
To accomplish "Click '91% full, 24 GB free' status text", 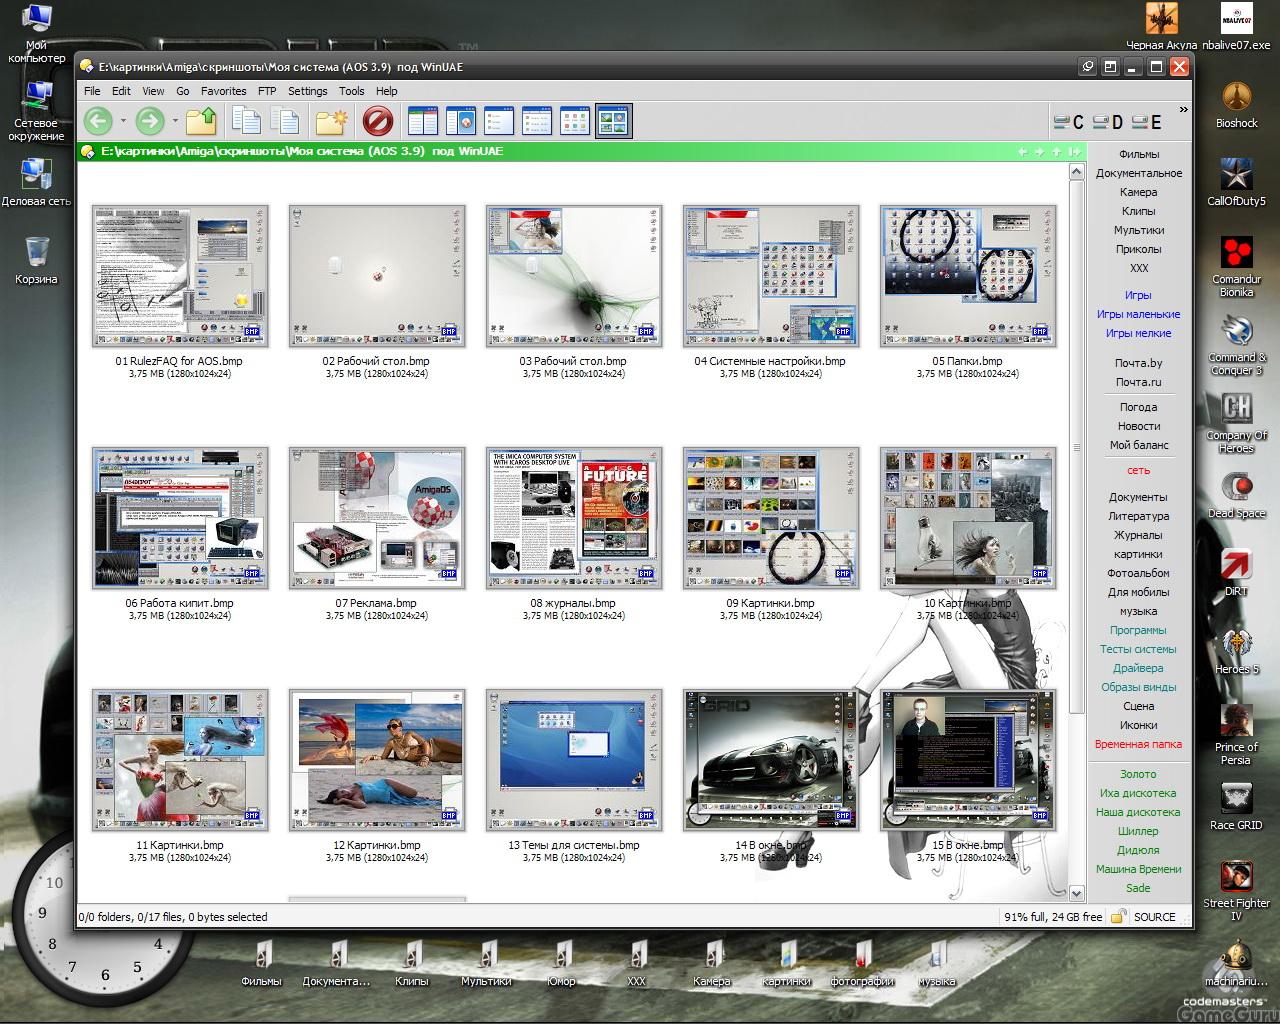I will point(1054,917).
